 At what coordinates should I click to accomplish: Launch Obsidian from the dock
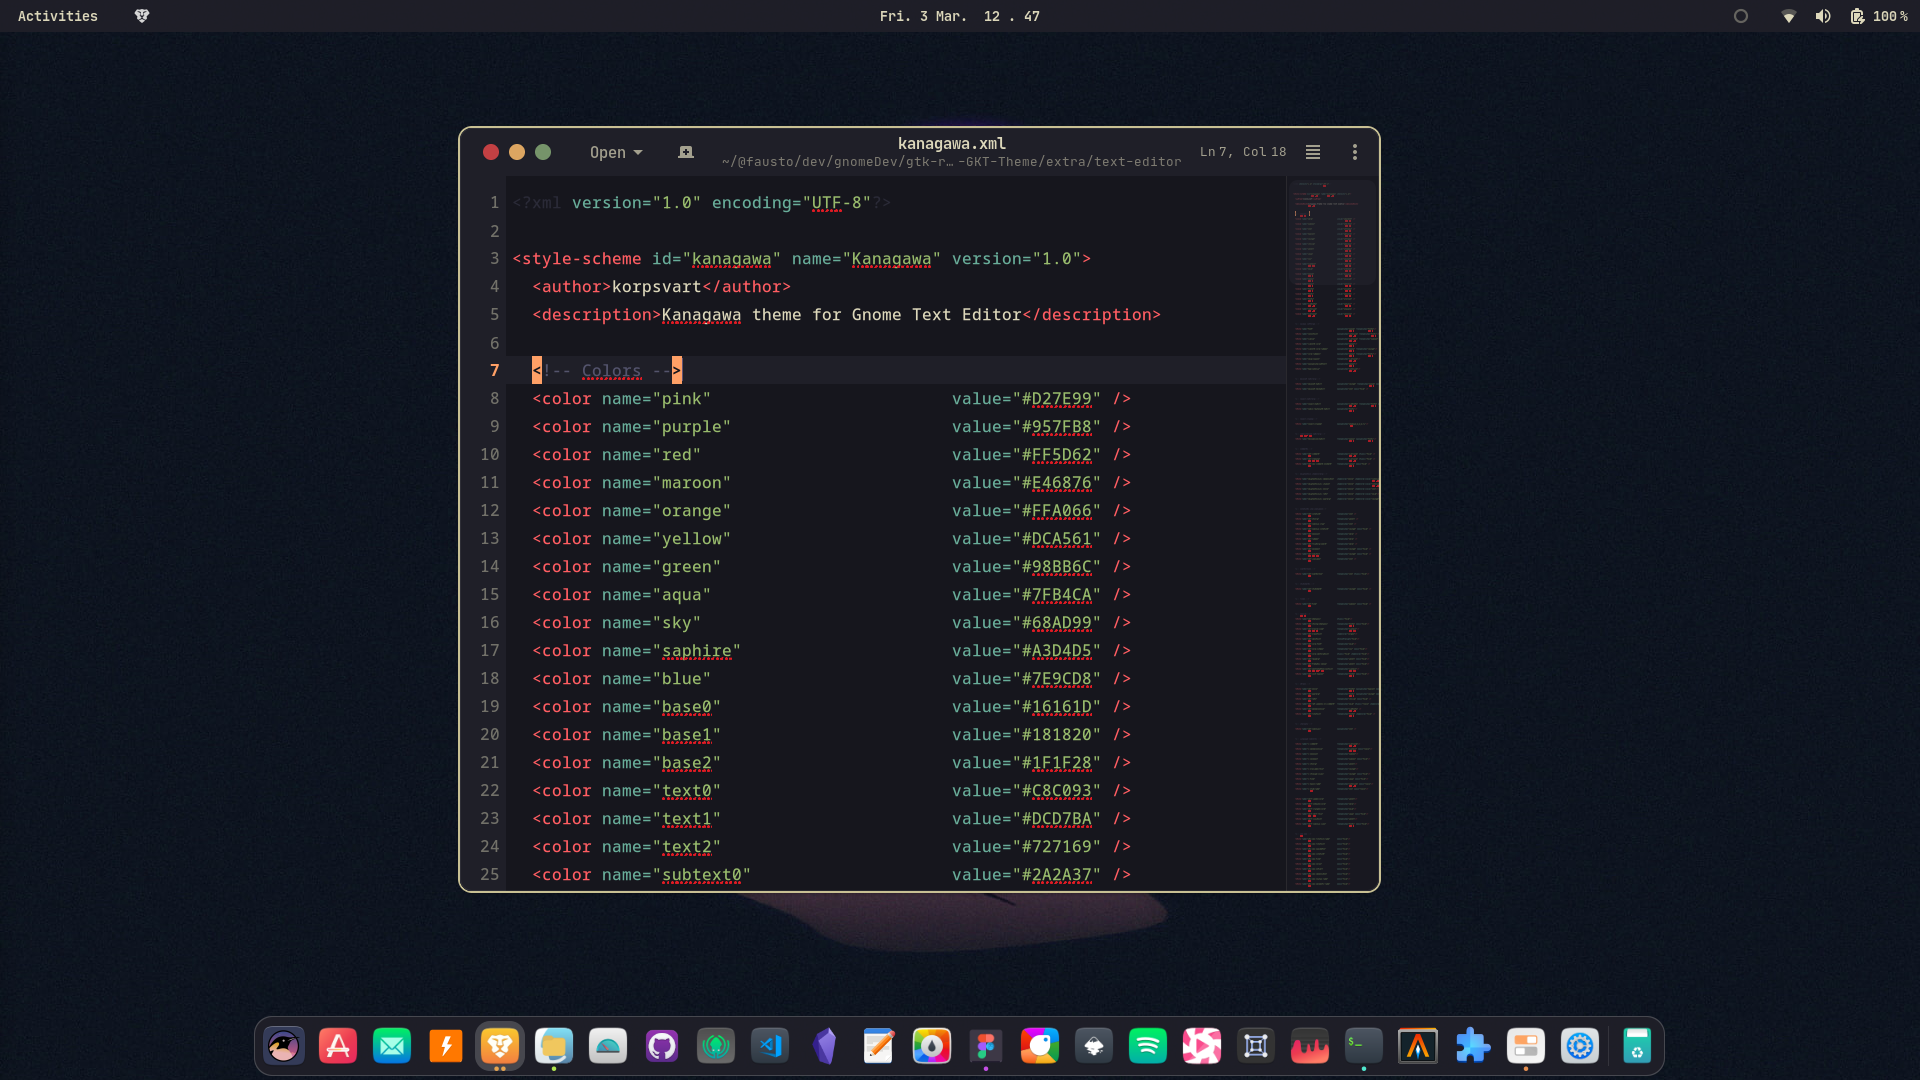[x=824, y=1046]
